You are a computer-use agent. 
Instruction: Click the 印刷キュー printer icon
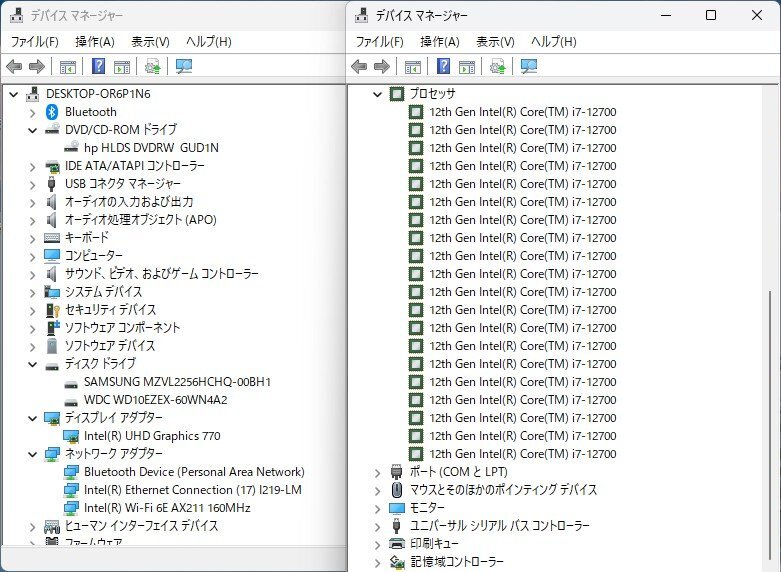point(396,544)
